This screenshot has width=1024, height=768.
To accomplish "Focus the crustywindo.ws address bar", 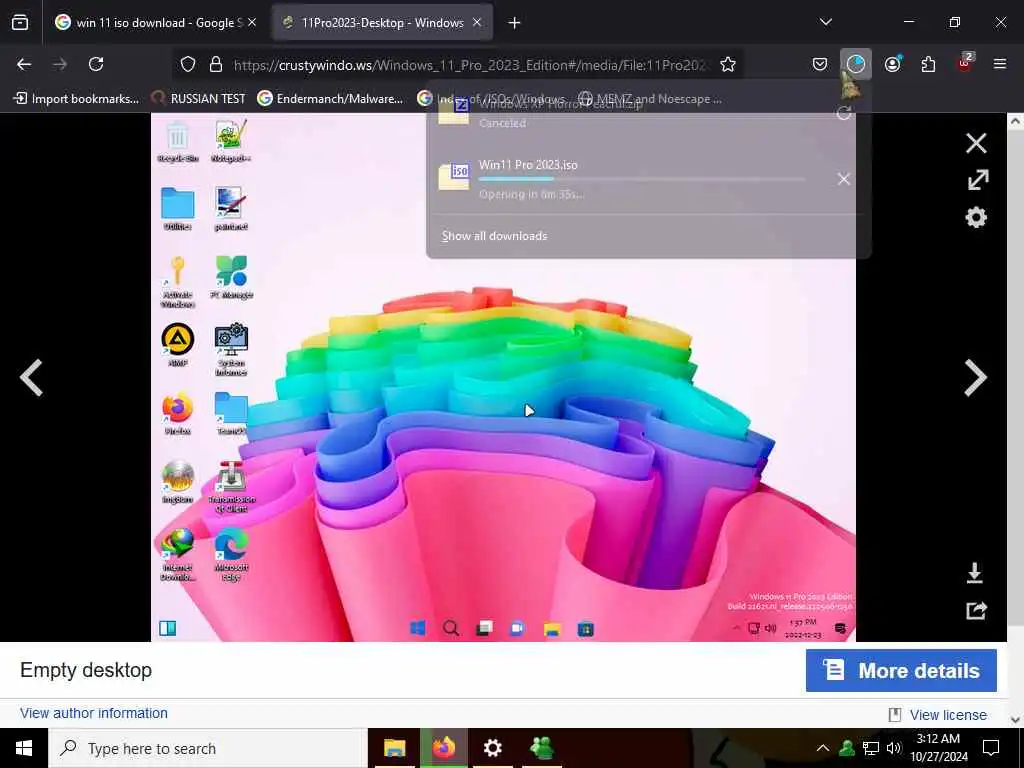I will click(470, 65).
